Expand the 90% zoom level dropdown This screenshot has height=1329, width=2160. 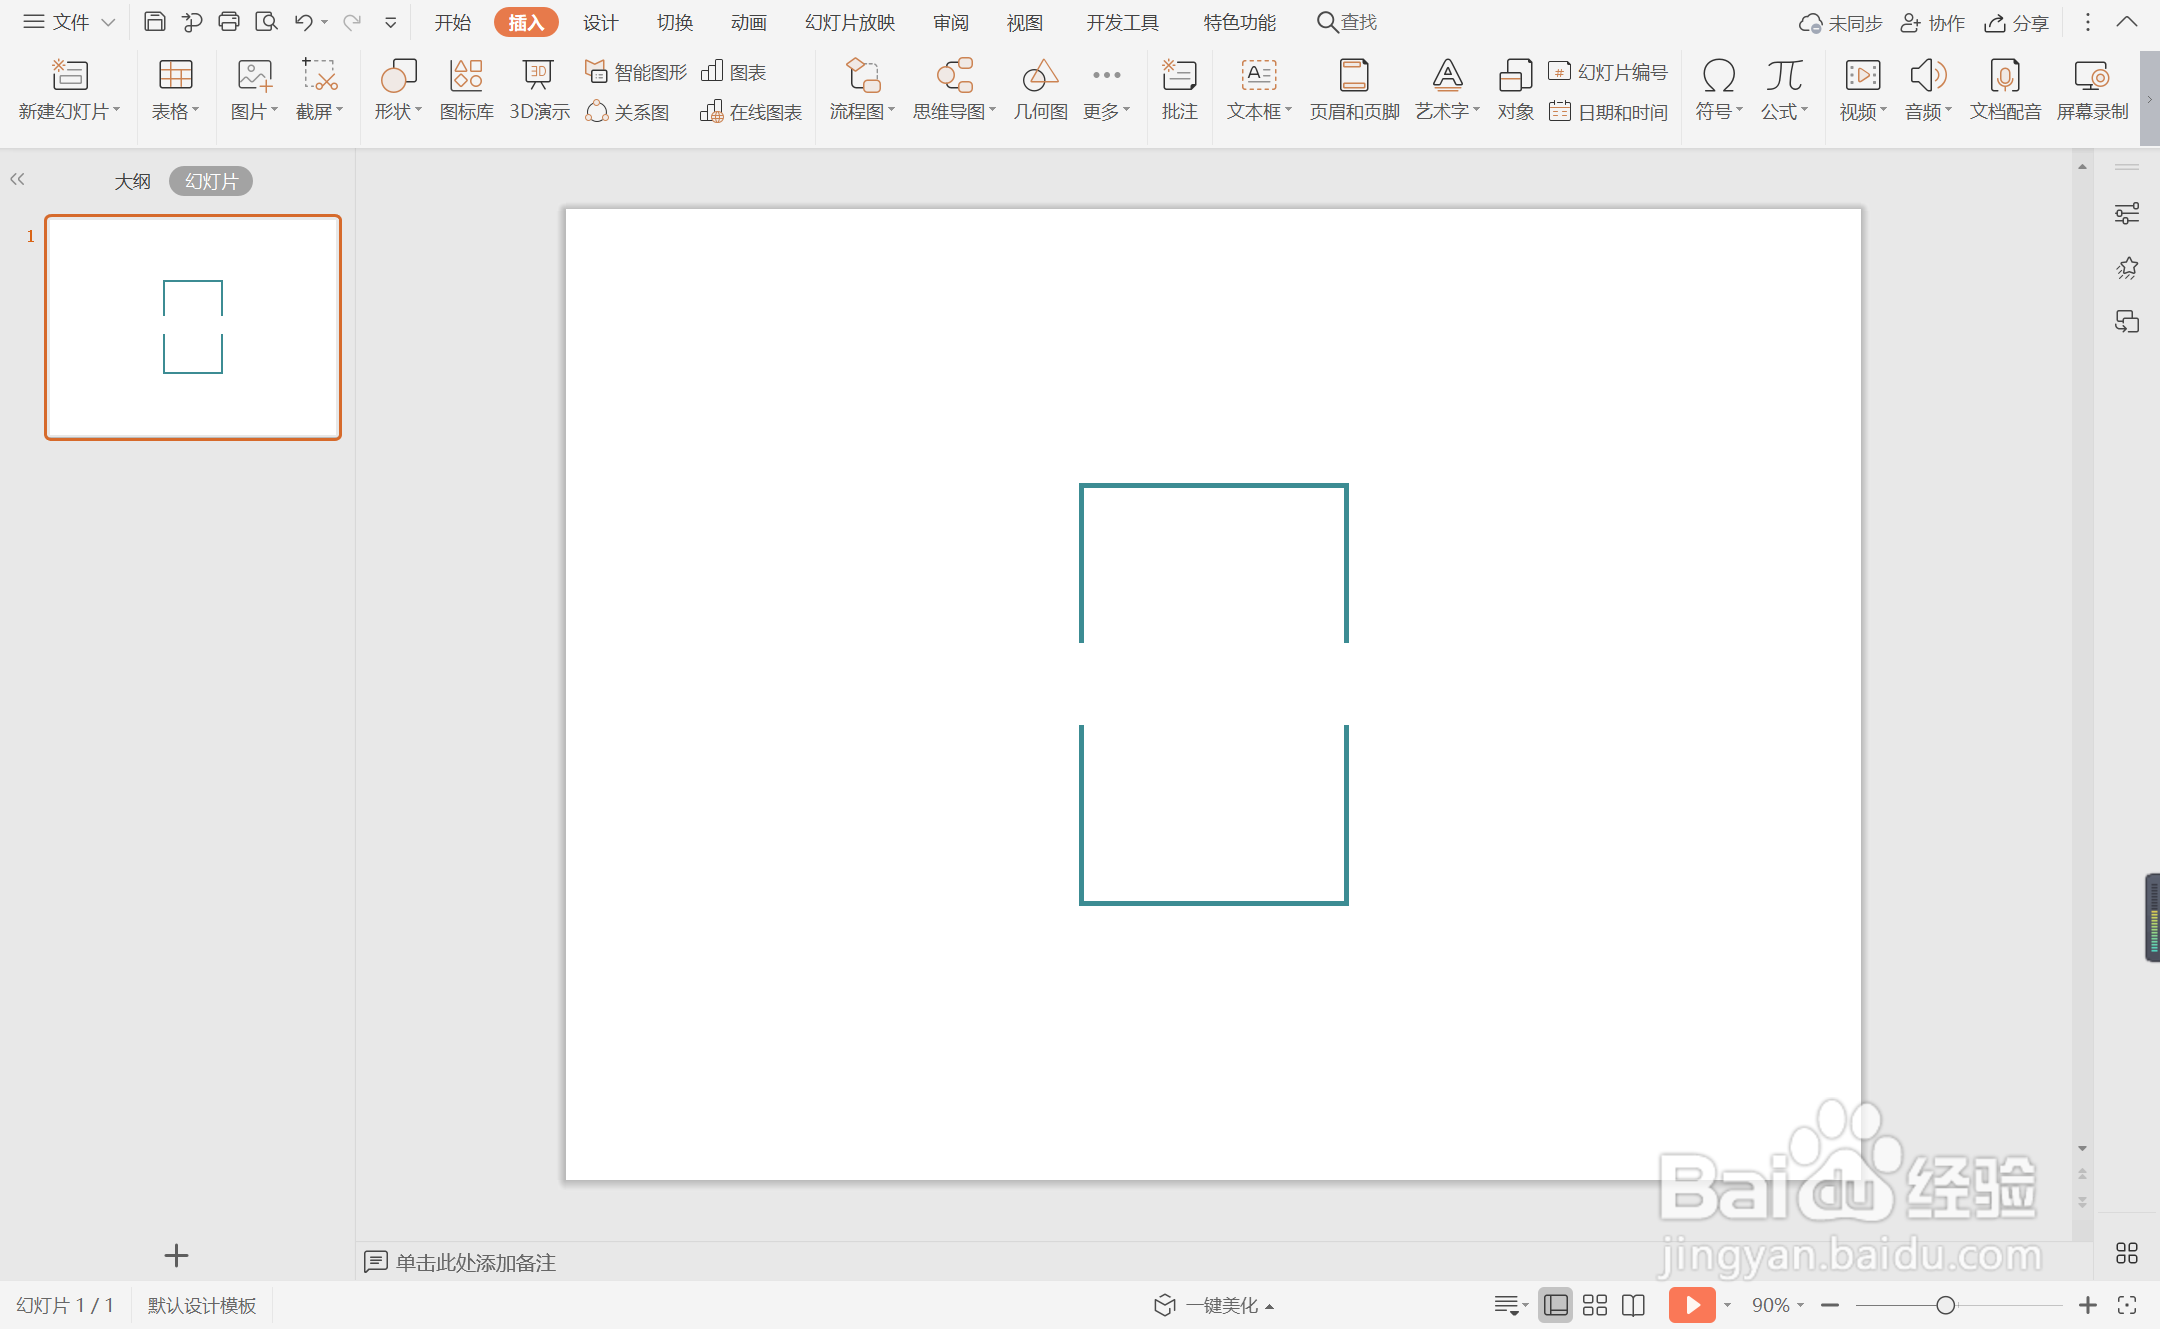[1777, 1305]
